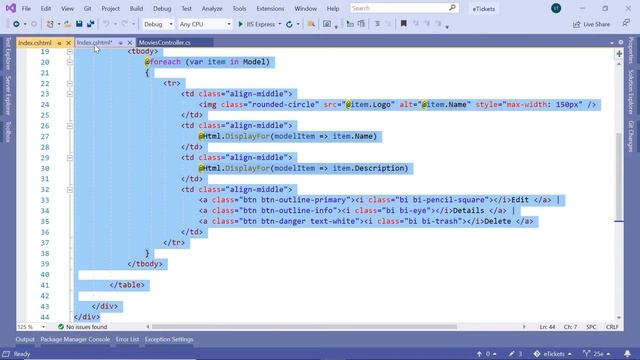Collapse the tr outline at line 22
Screen dimensions: 640x360
click(x=69, y=83)
